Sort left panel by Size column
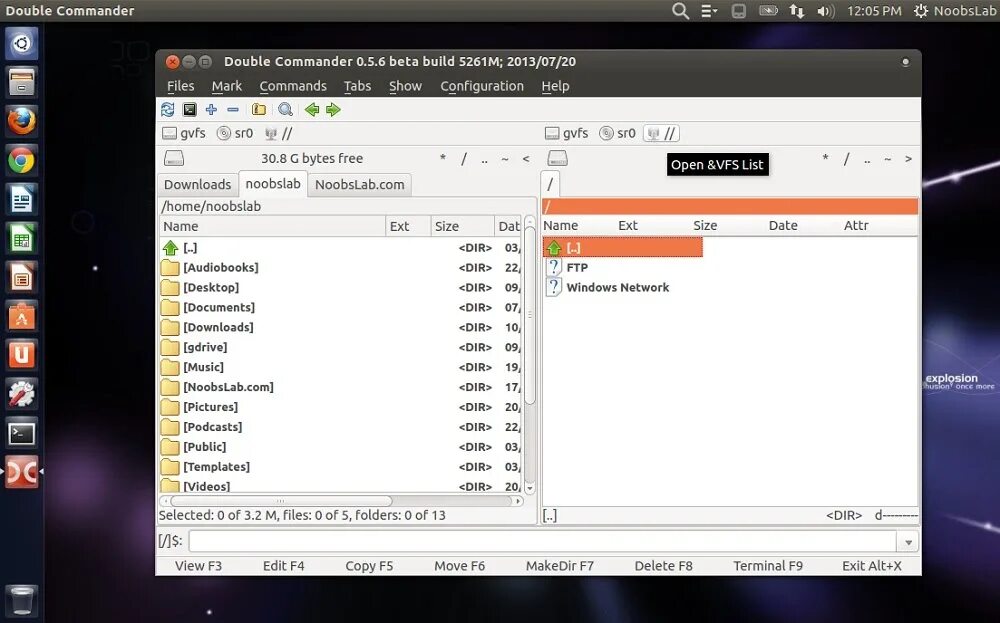Viewport: 1000px width, 623px height. click(462, 226)
